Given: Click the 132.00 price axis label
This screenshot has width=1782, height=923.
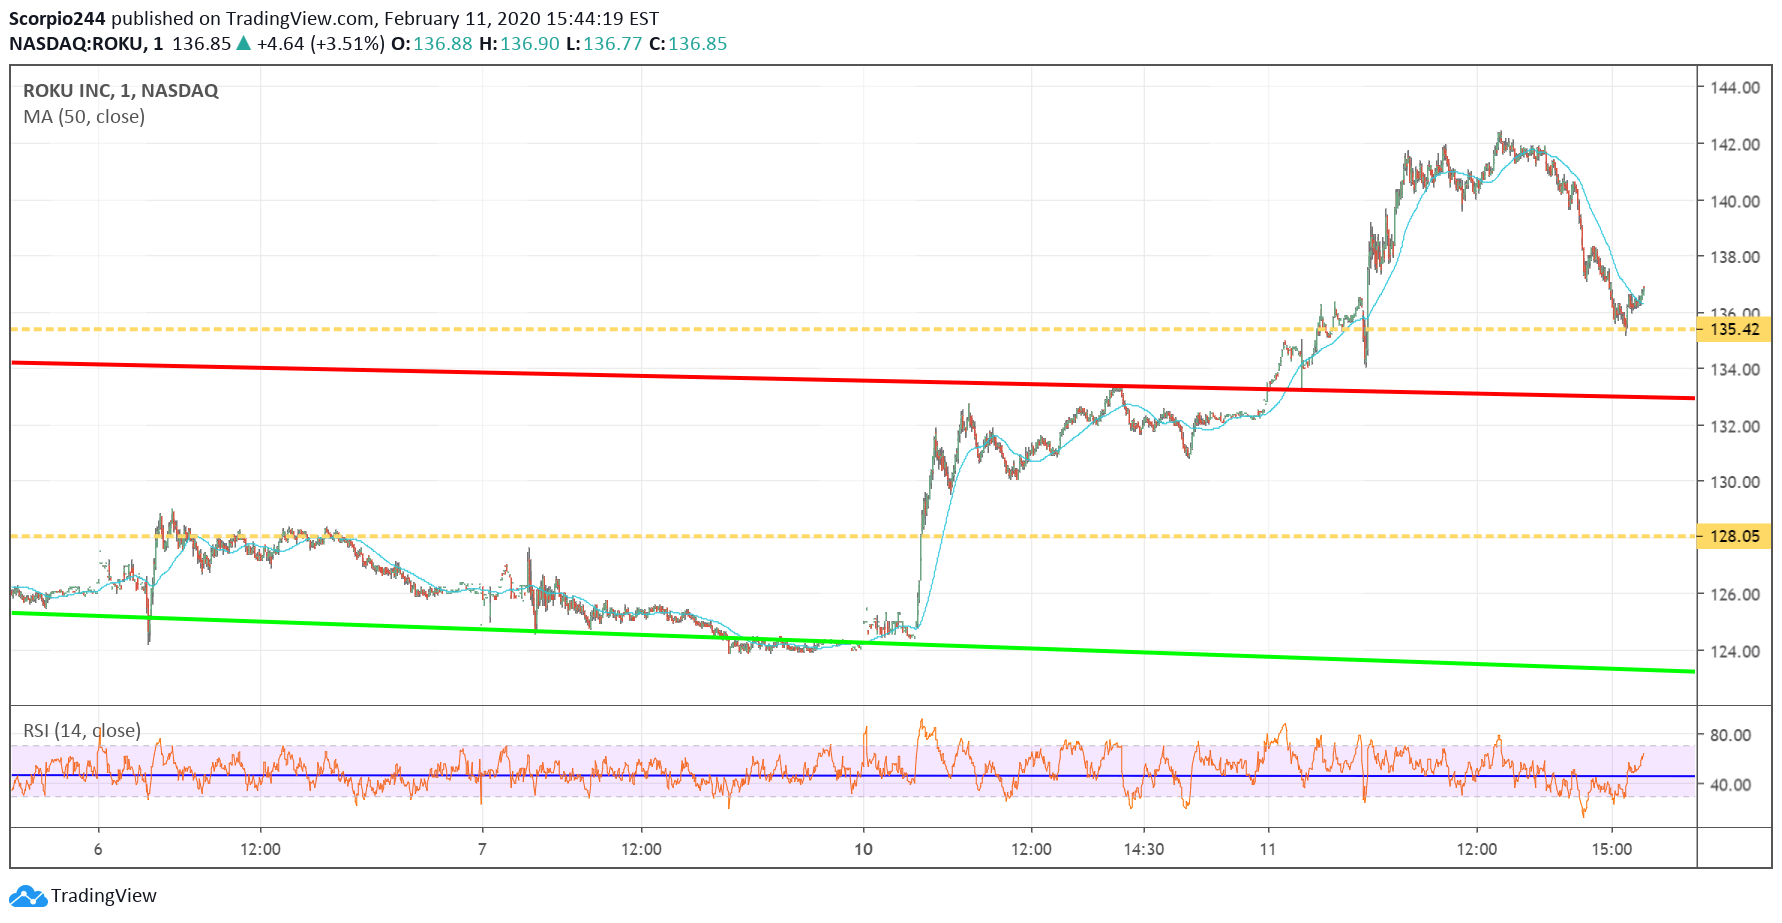Looking at the screenshot, I should coord(1735,427).
